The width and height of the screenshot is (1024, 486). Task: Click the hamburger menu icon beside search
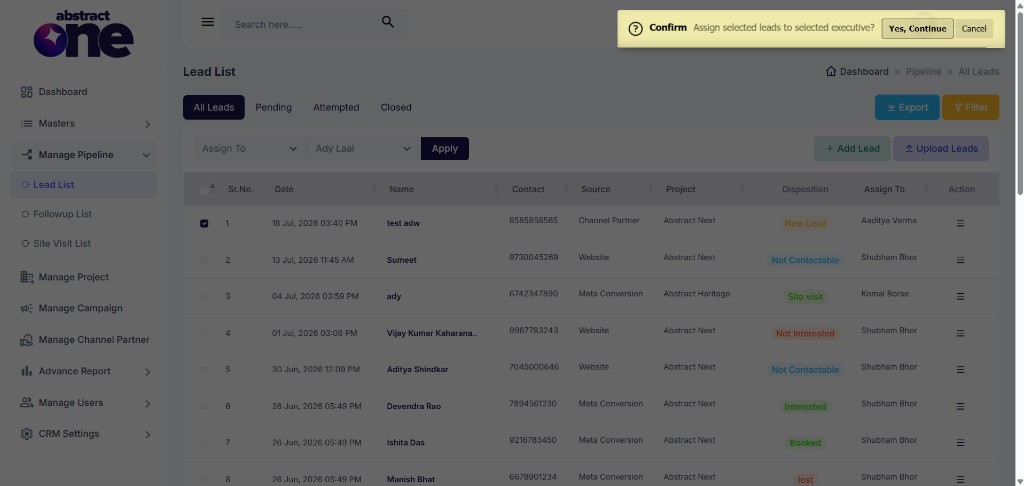point(208,22)
